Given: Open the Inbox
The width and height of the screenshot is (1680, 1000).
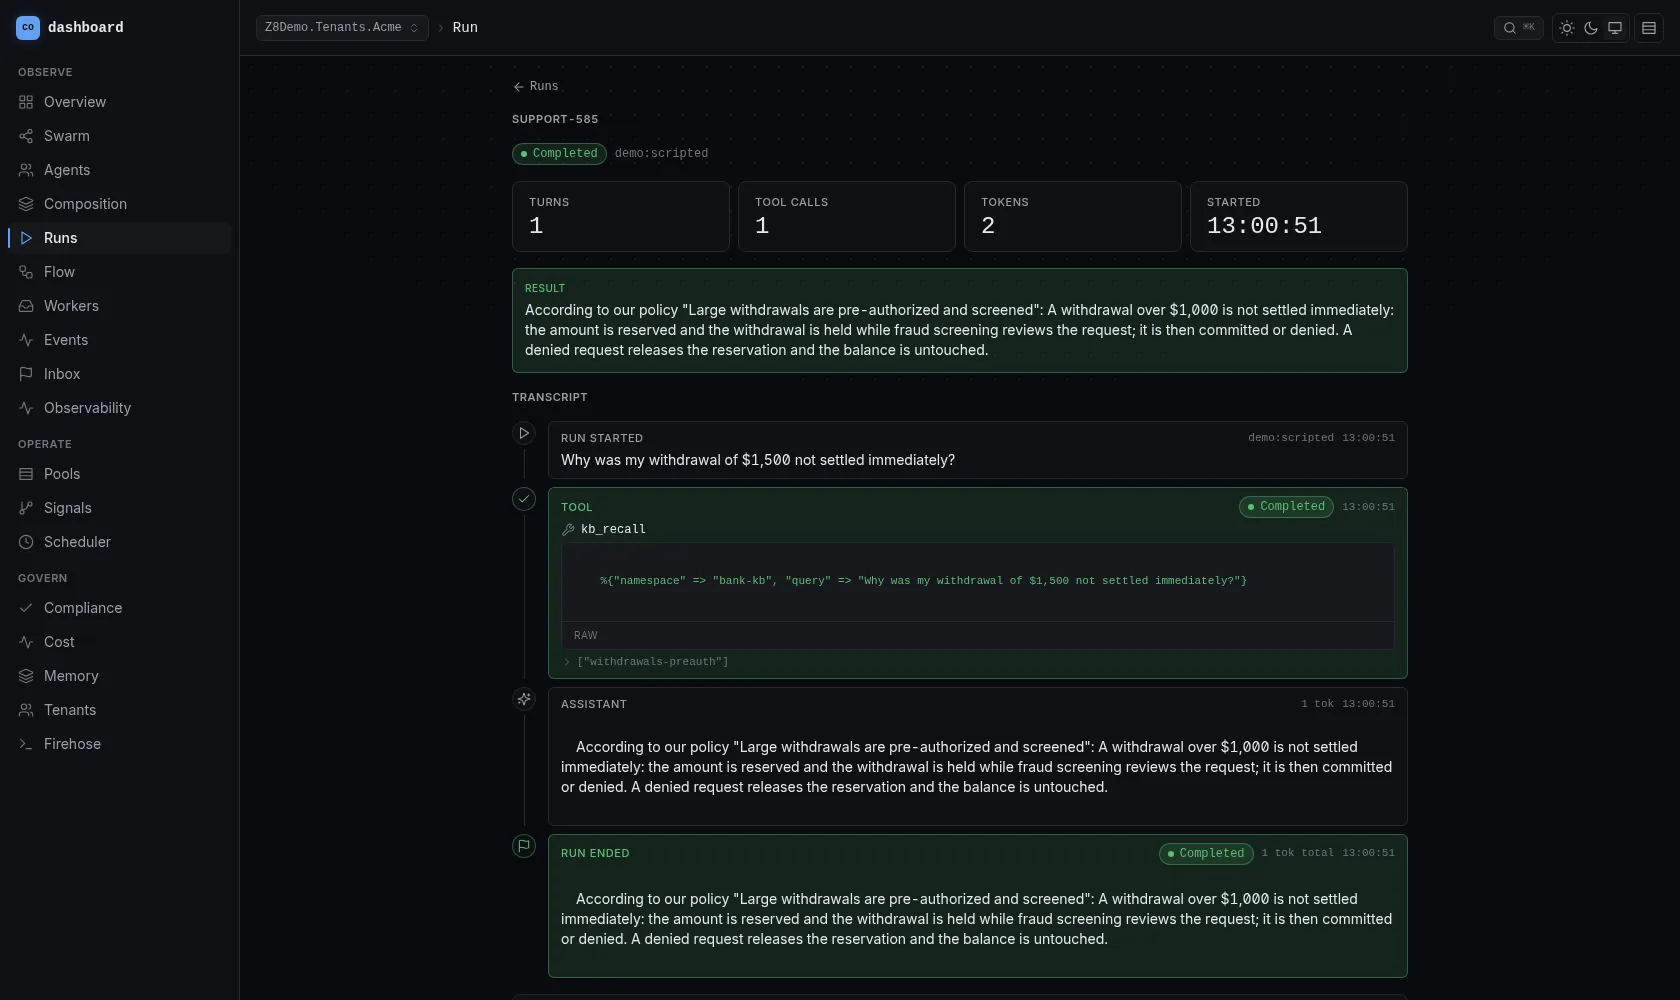Looking at the screenshot, I should tap(120, 374).
